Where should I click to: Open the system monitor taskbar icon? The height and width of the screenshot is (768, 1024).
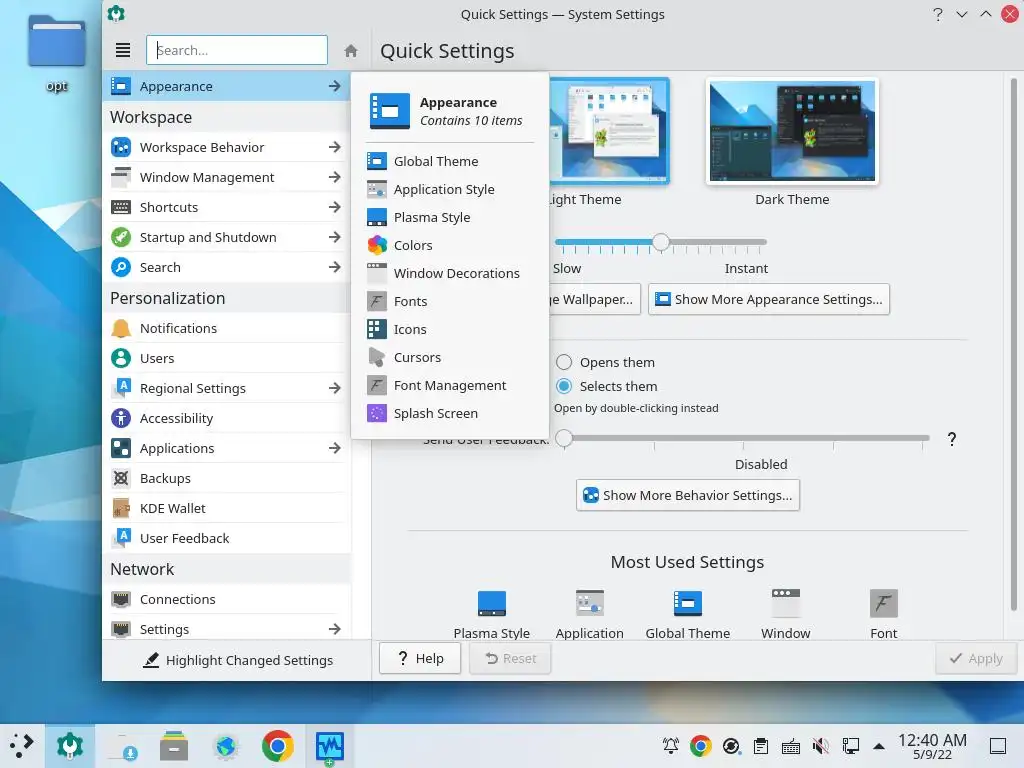coord(329,746)
